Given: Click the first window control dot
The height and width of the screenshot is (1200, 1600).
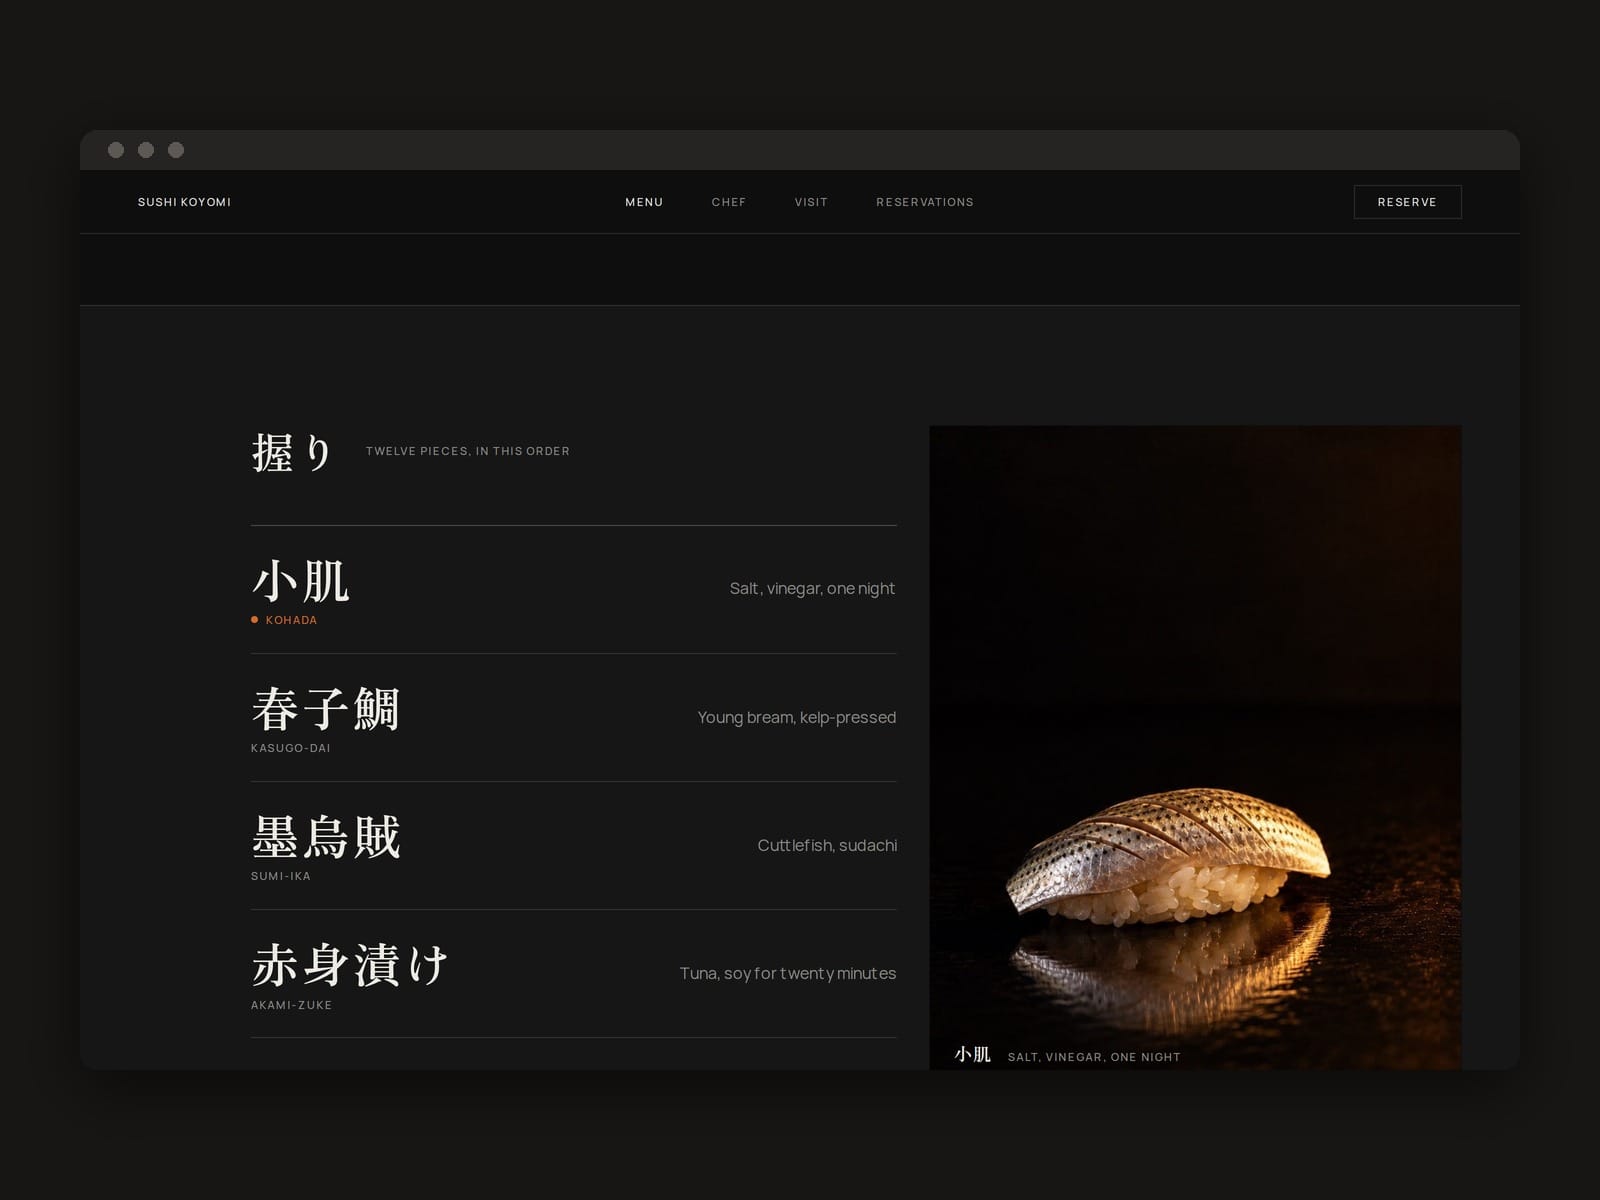Looking at the screenshot, I should [x=116, y=150].
